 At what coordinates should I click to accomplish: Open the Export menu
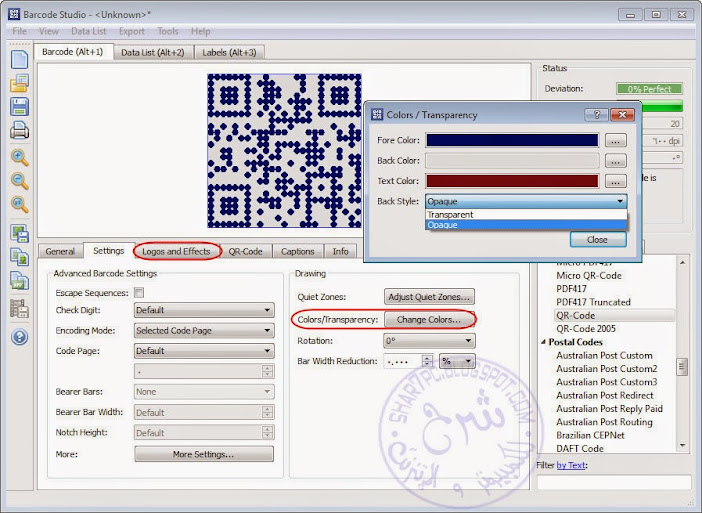point(132,31)
